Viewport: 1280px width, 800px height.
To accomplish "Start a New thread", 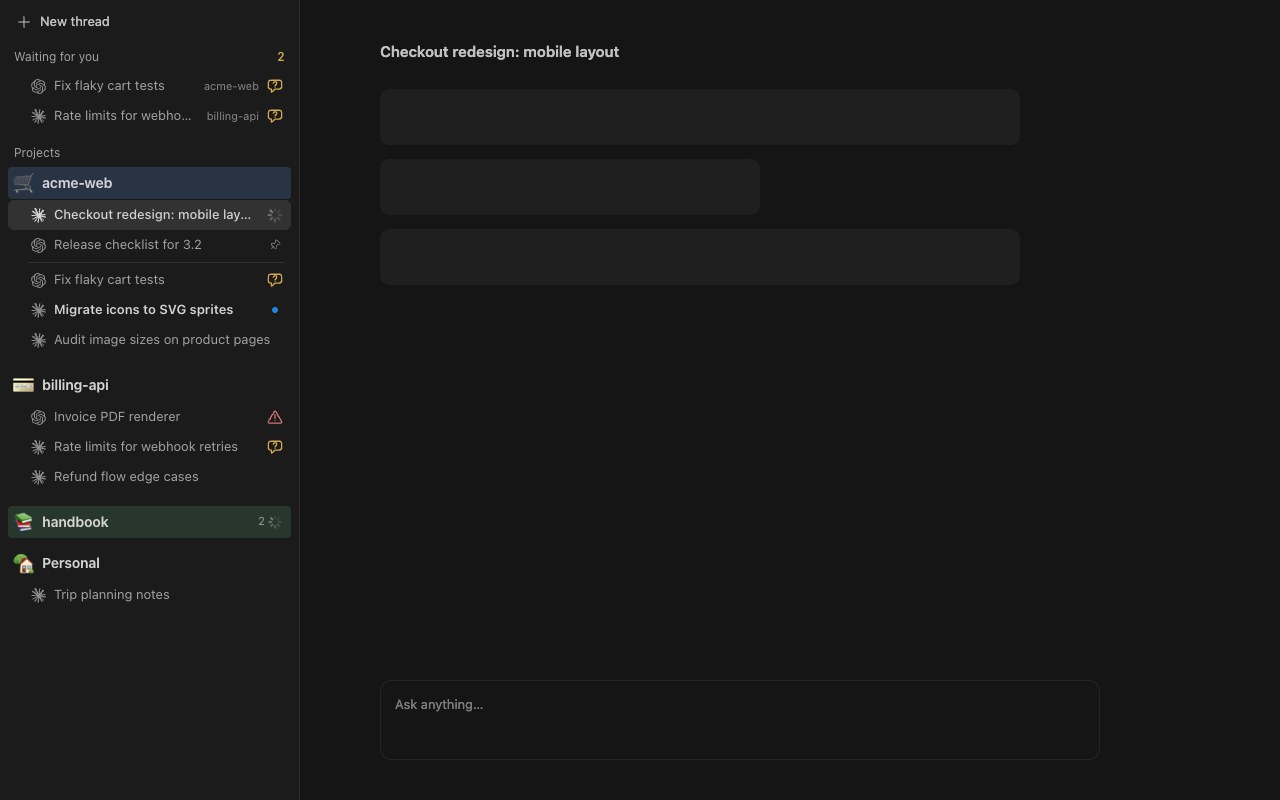I will (62, 21).
